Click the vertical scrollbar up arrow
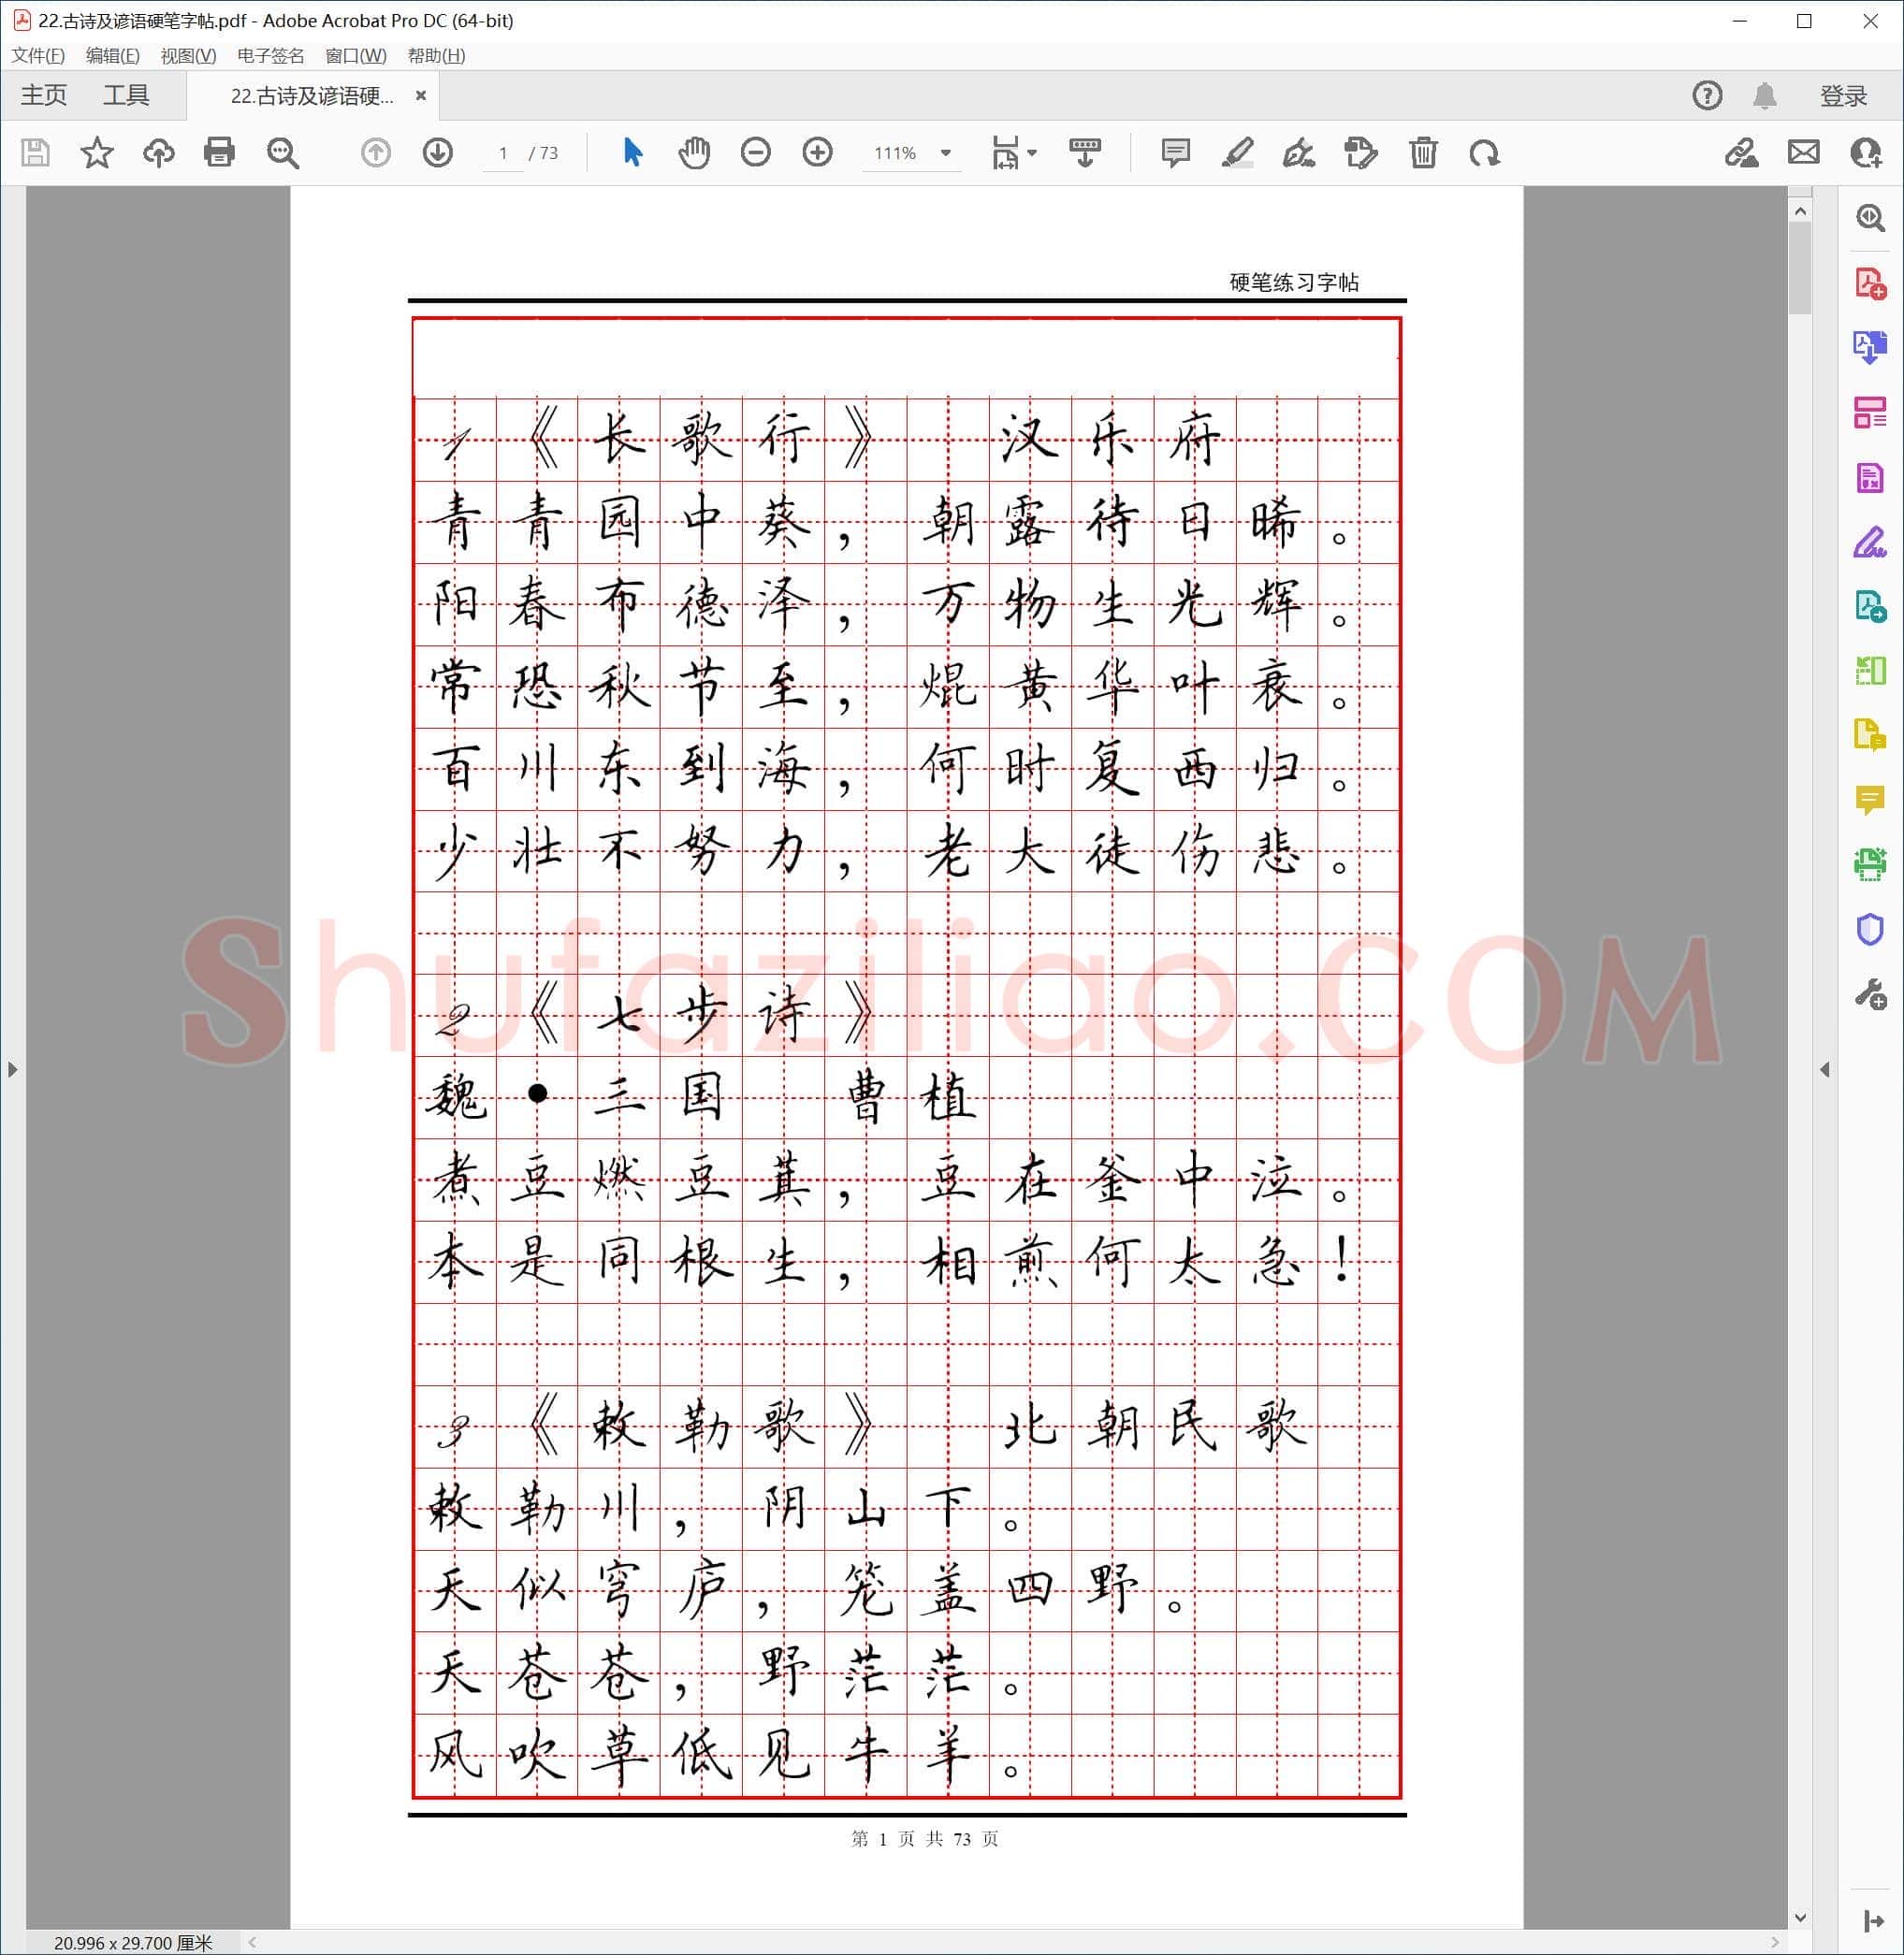 click(x=1800, y=211)
